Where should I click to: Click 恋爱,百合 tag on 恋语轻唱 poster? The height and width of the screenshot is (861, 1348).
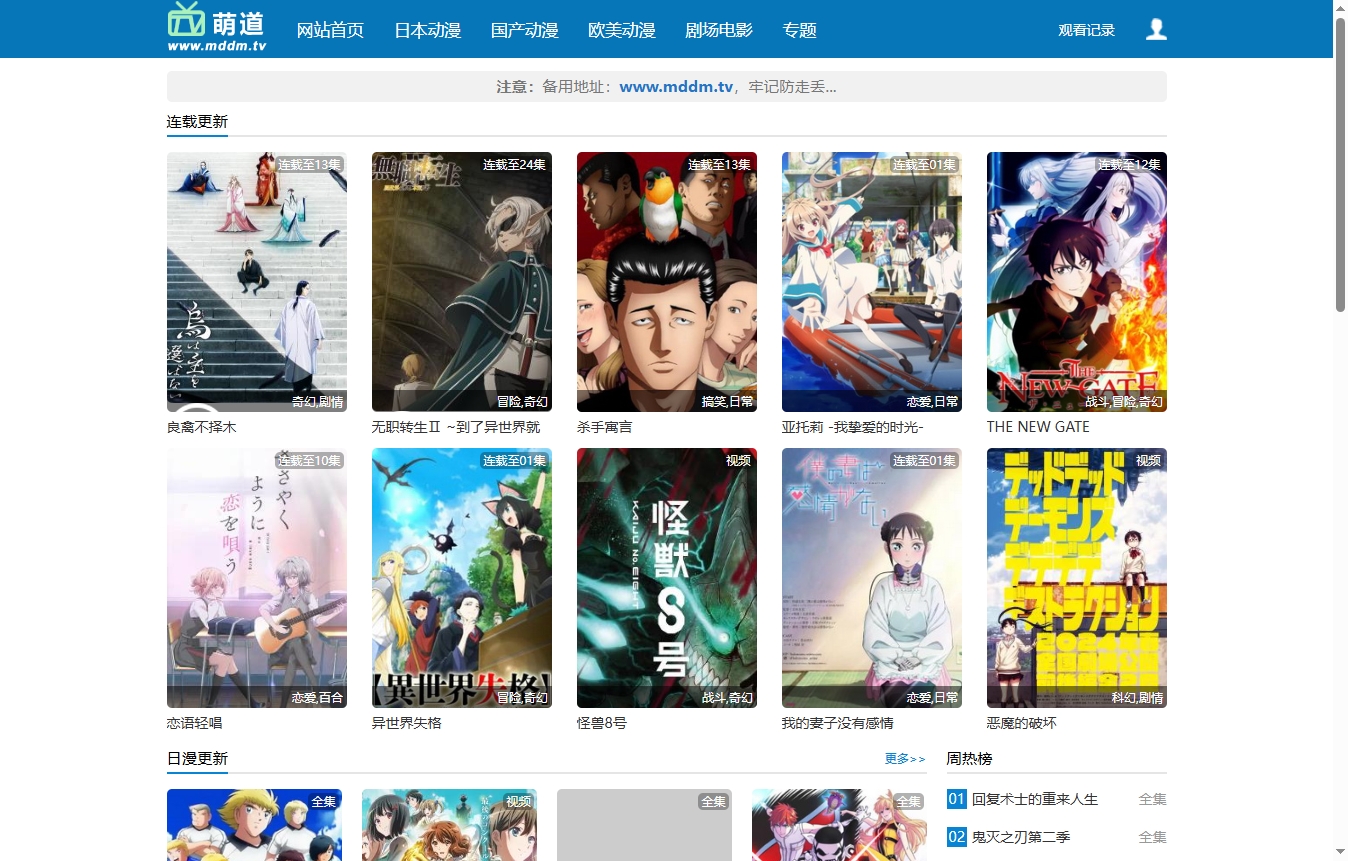(x=317, y=698)
